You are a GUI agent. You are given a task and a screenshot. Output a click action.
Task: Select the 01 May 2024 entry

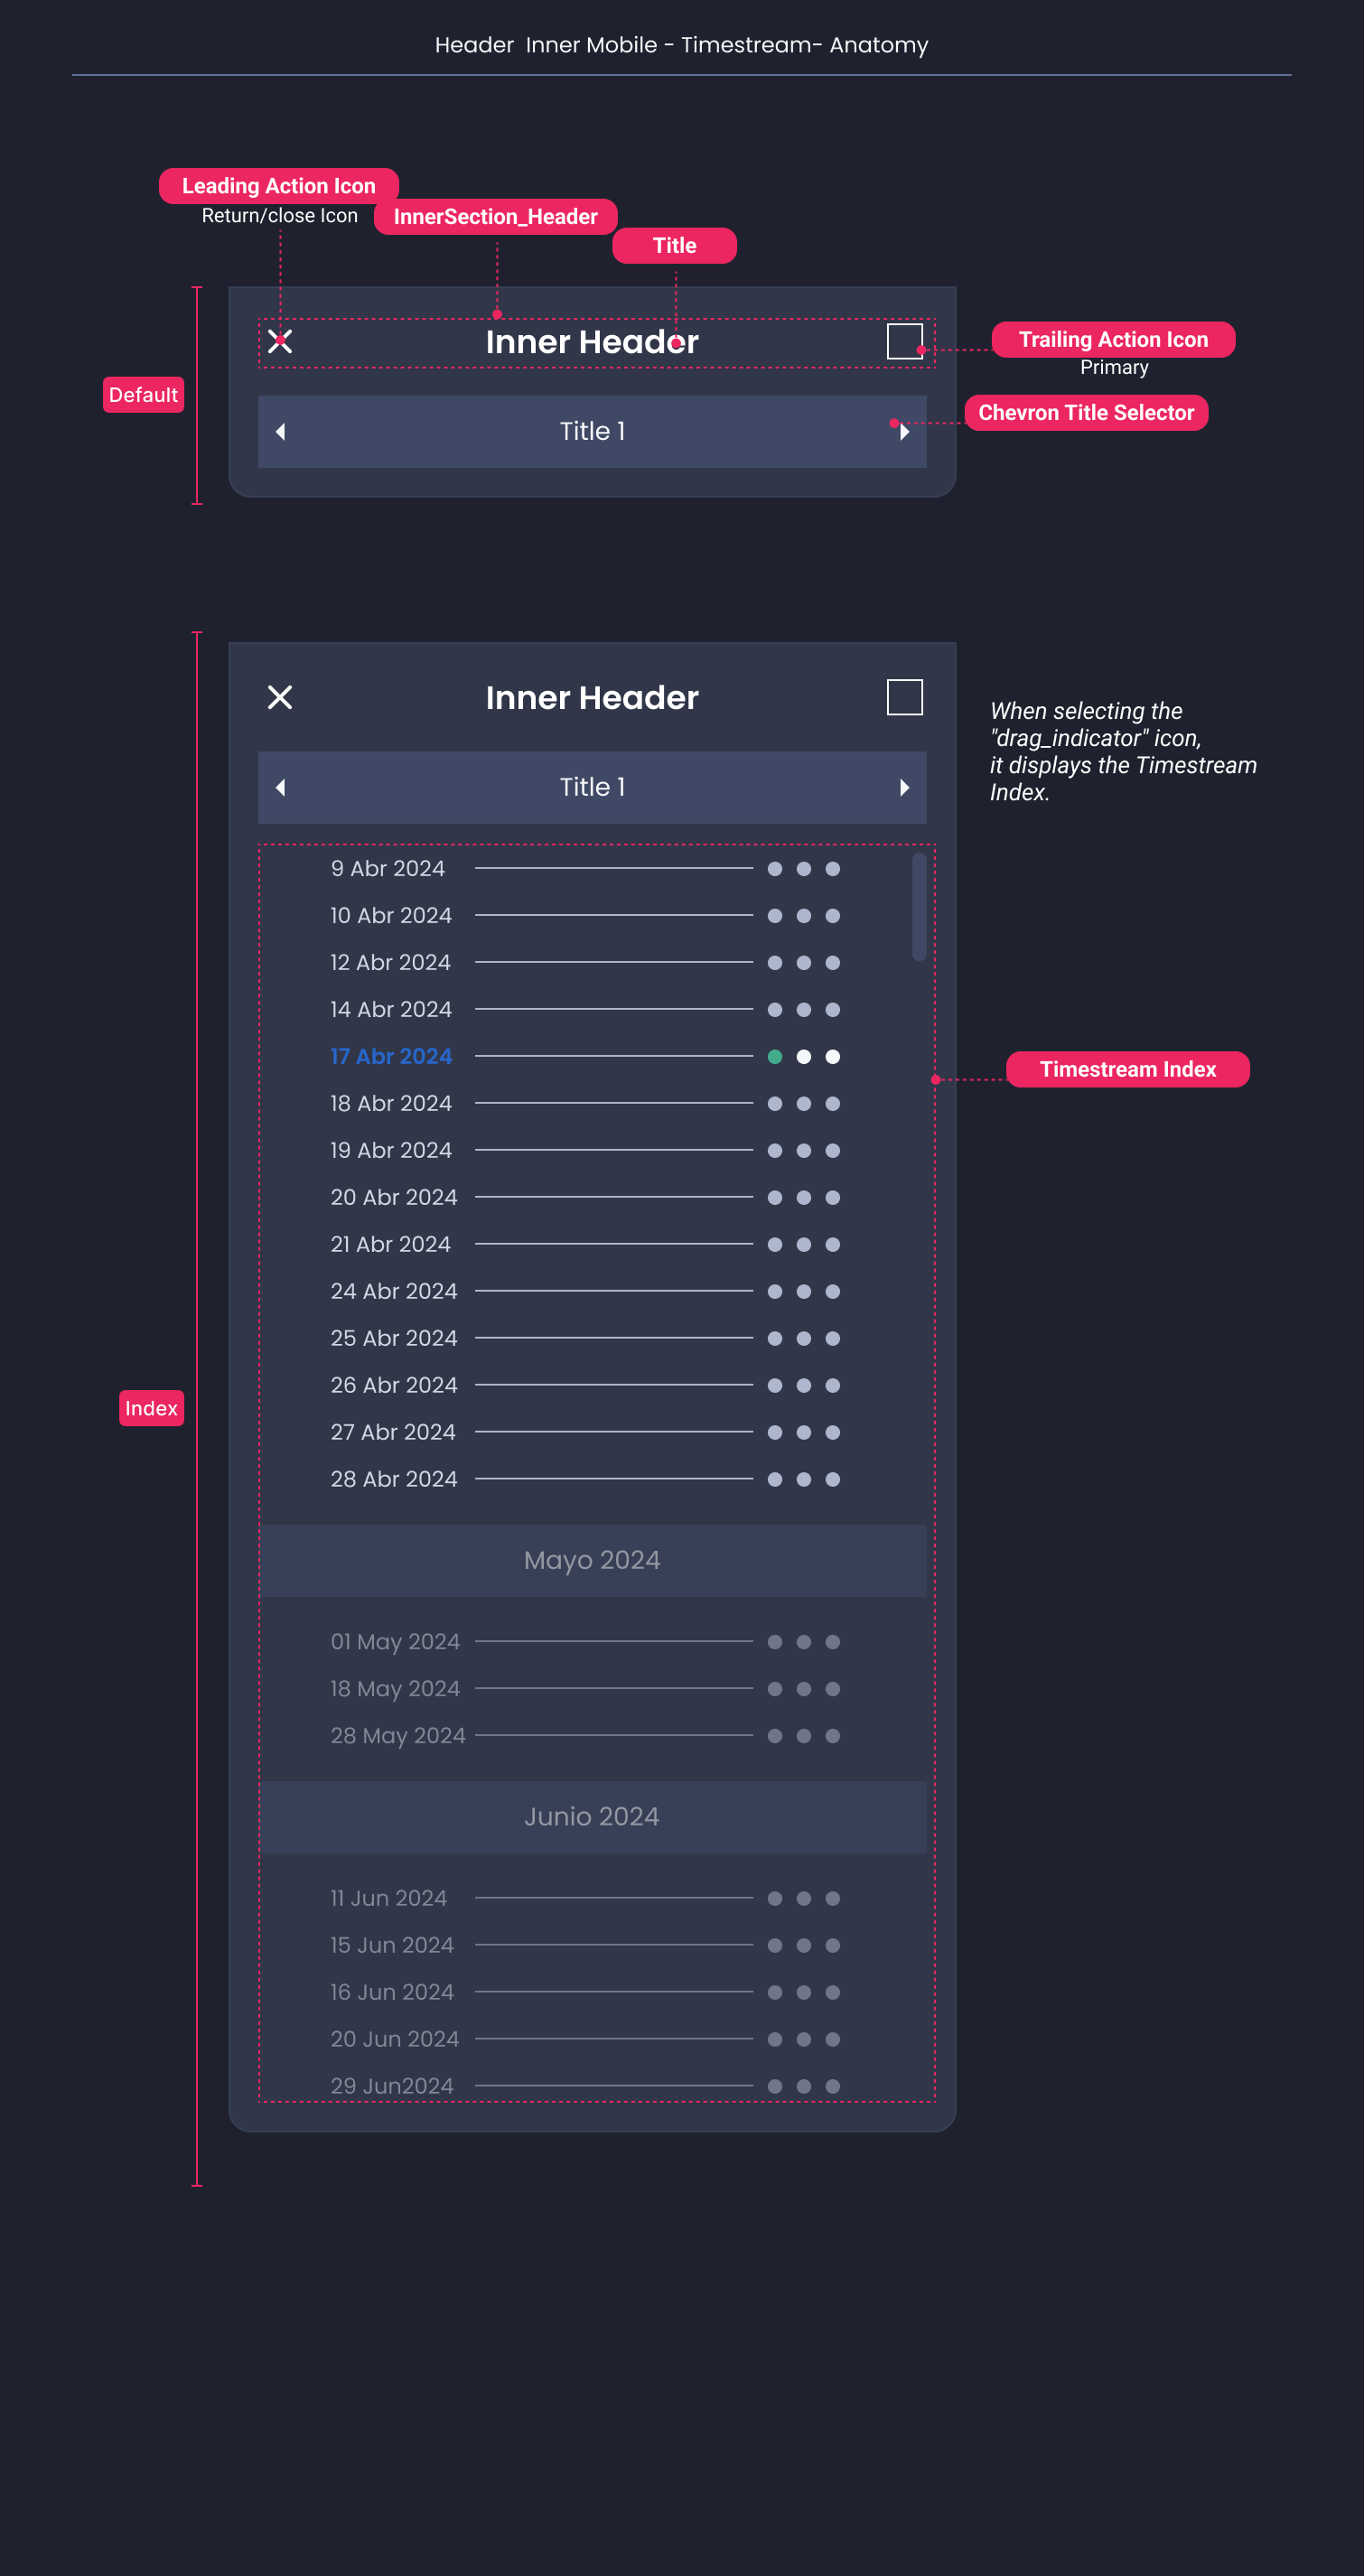click(395, 1641)
